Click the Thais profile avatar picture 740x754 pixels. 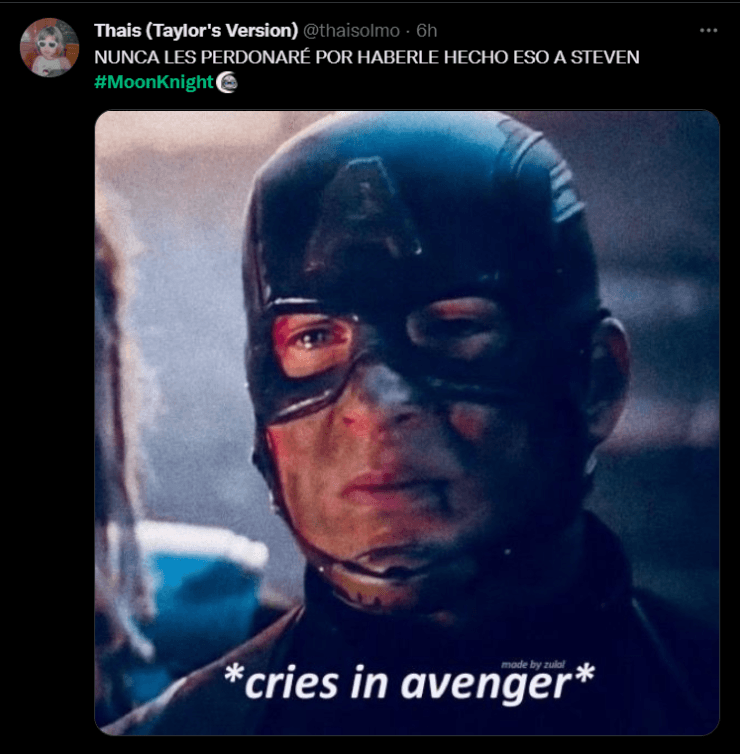tap(49, 47)
